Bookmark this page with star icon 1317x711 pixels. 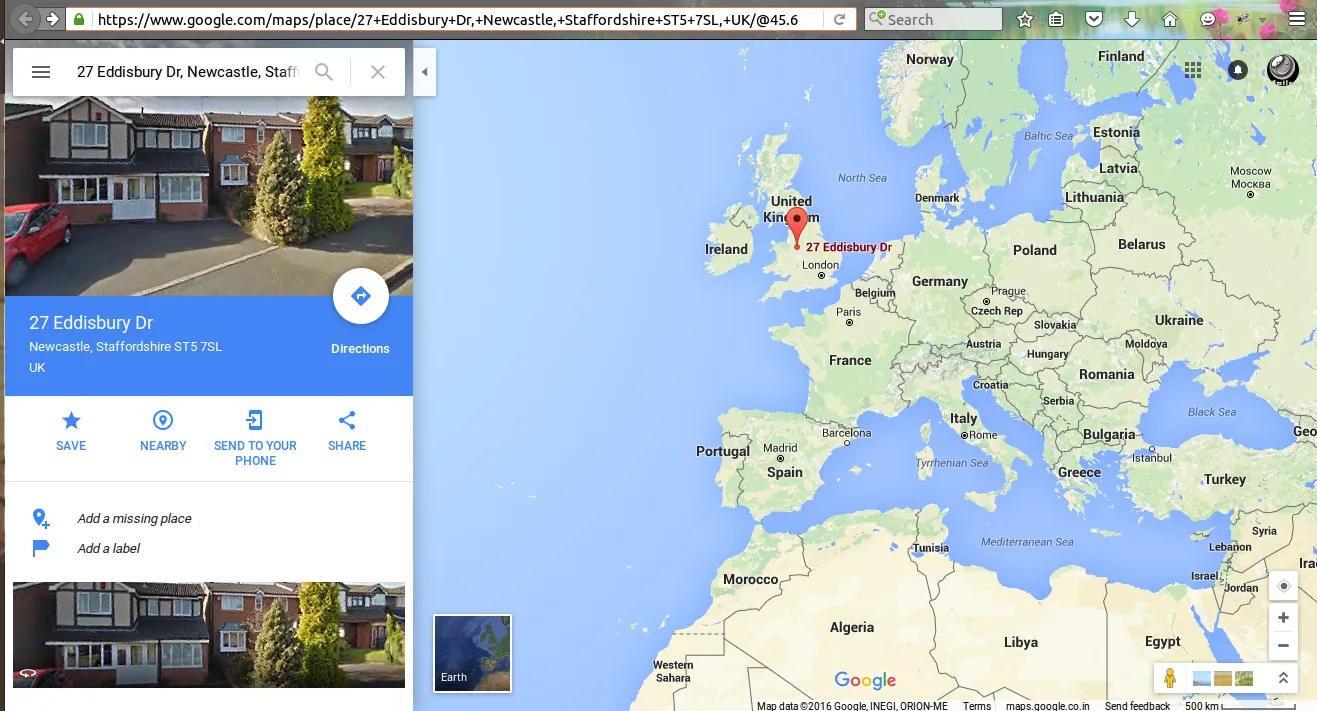click(1025, 19)
